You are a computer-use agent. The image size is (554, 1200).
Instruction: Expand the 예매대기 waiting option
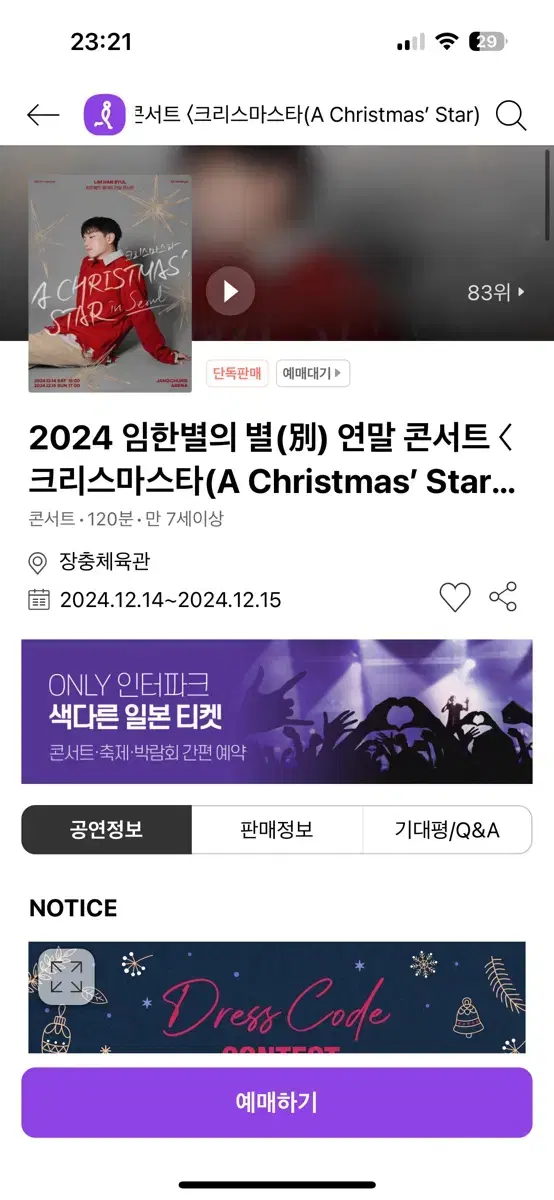click(313, 374)
